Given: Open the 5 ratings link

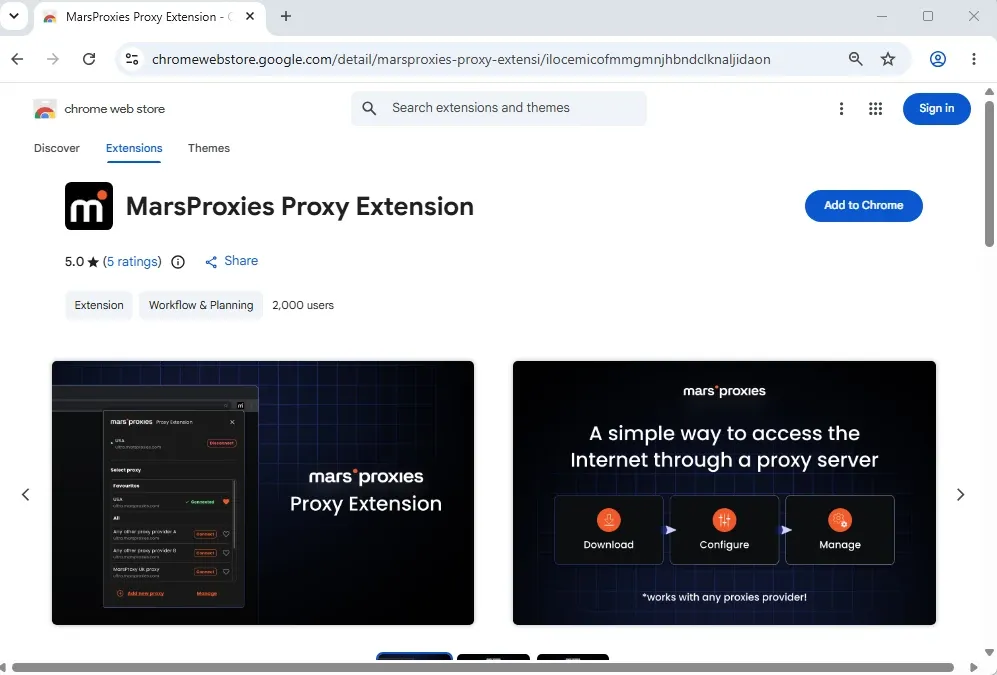Looking at the screenshot, I should tap(132, 262).
